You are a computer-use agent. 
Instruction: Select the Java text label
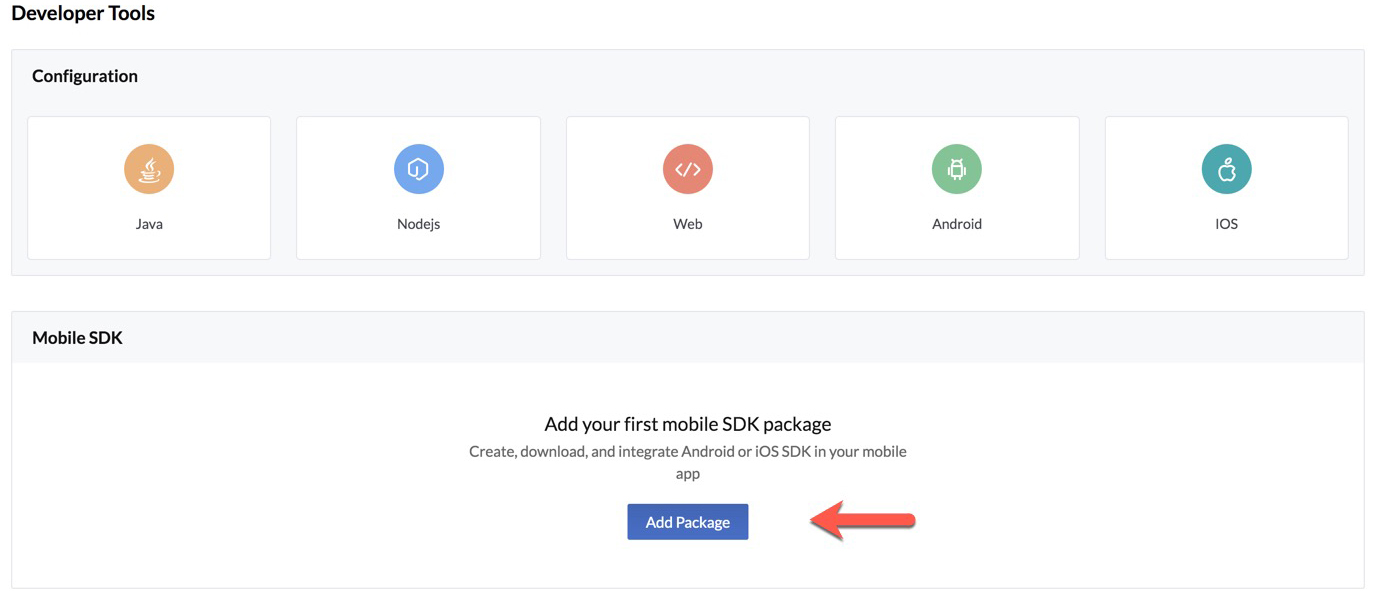pyautogui.click(x=149, y=224)
